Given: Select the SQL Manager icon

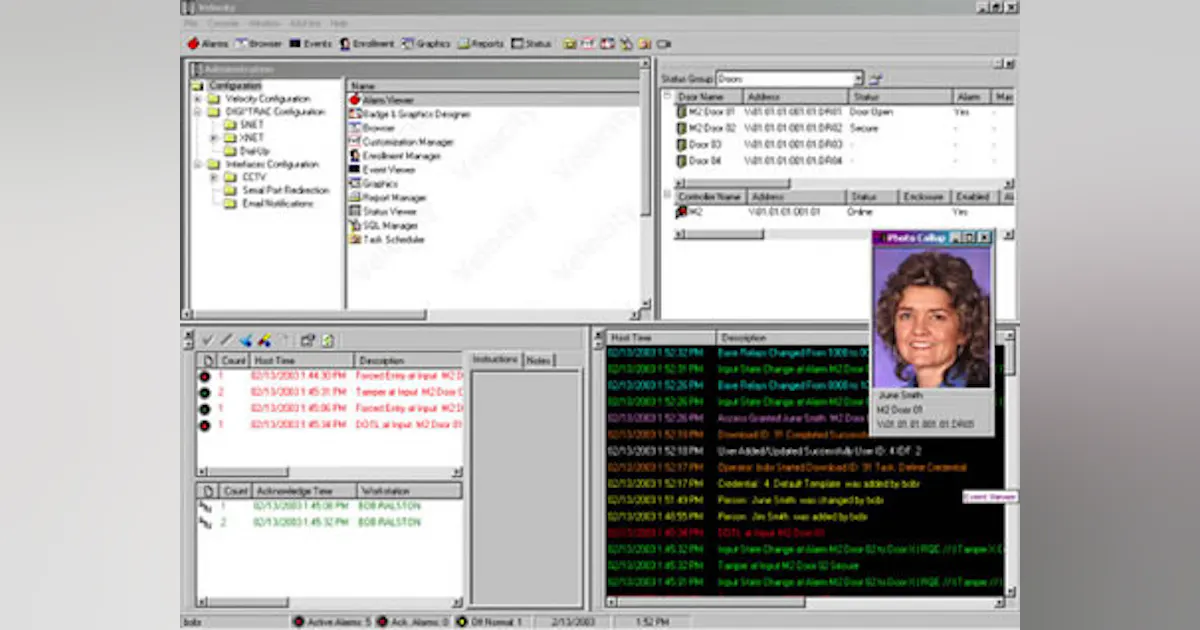Looking at the screenshot, I should (355, 226).
